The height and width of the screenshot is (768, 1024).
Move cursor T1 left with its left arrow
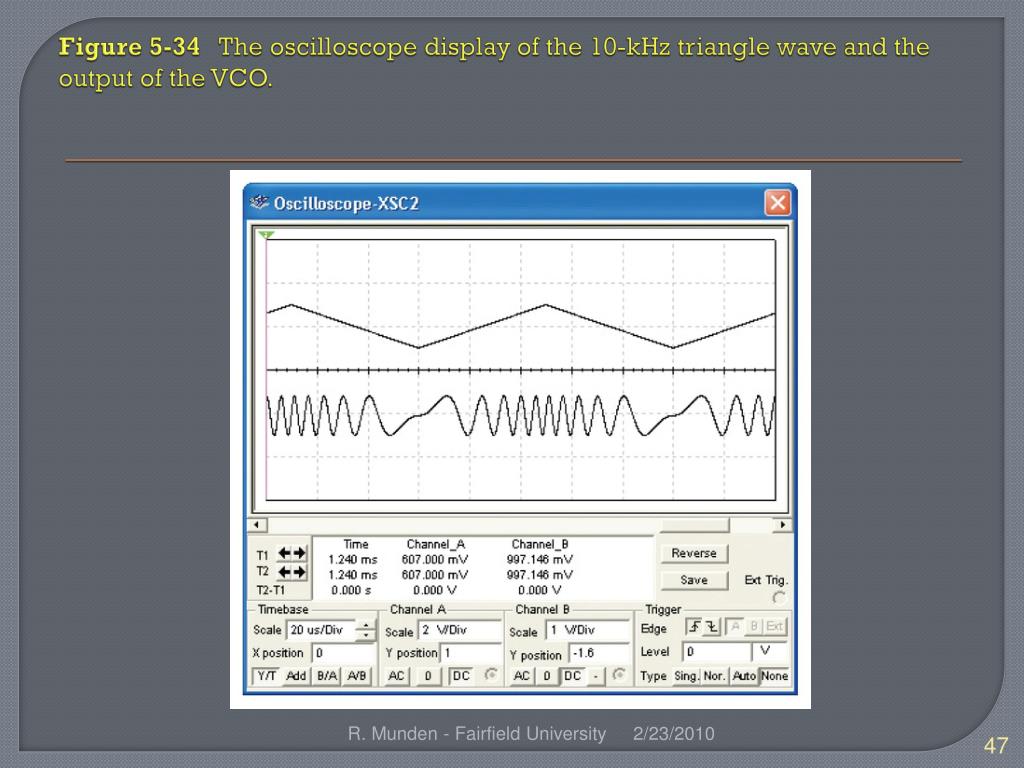[284, 553]
